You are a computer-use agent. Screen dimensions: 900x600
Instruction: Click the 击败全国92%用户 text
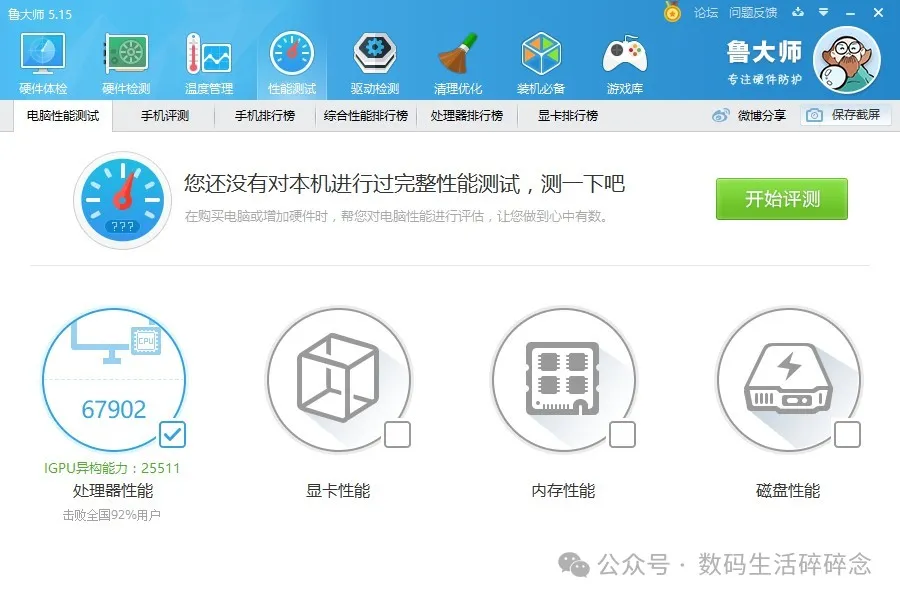point(112,515)
